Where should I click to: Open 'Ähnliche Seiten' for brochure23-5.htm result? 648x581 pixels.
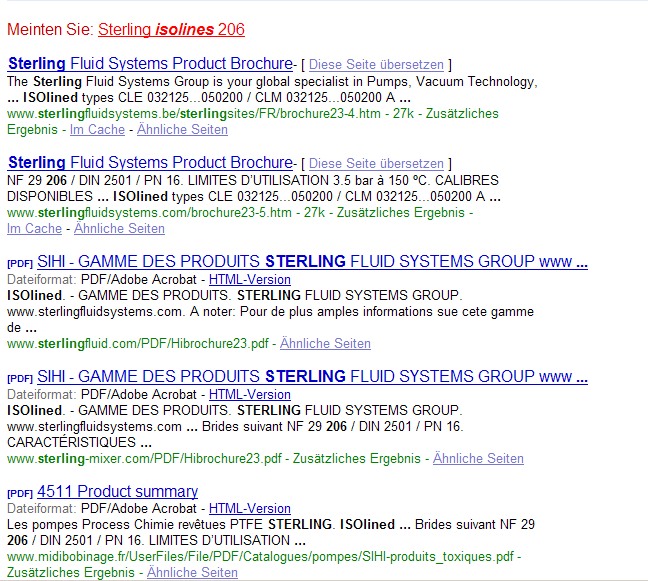pos(119,229)
